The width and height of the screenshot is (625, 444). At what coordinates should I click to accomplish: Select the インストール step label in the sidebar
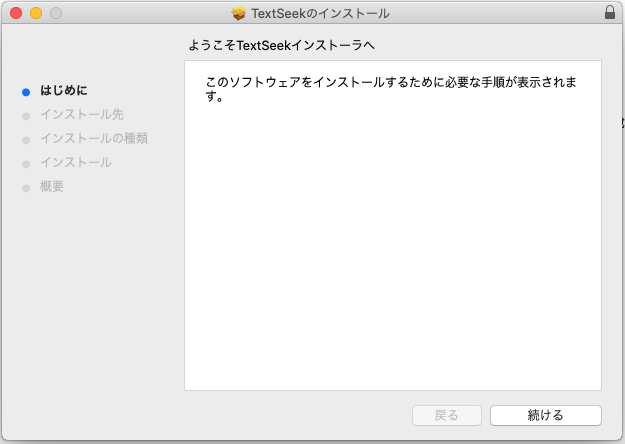click(76, 162)
